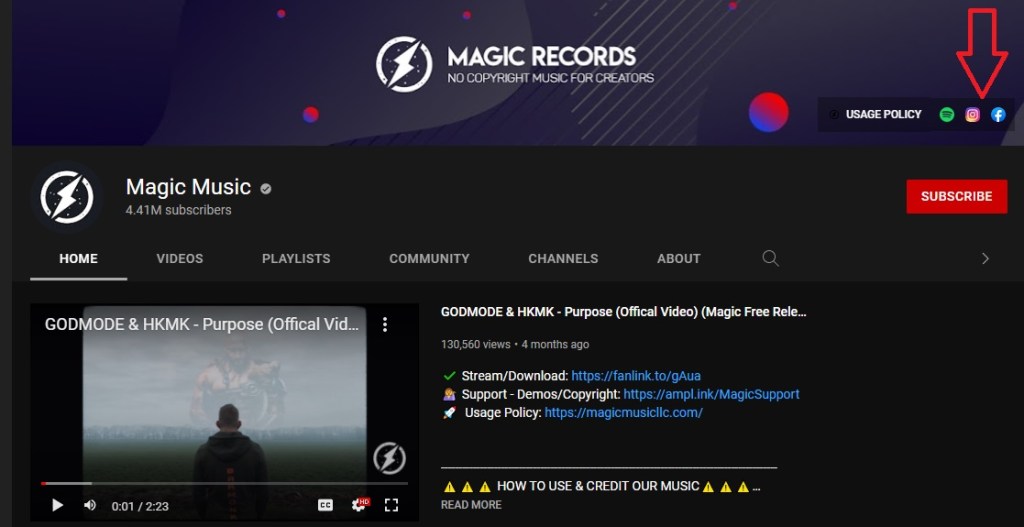Screen dimensions: 1024x527
Task: Switch to the Videos tab
Action: 180,258
